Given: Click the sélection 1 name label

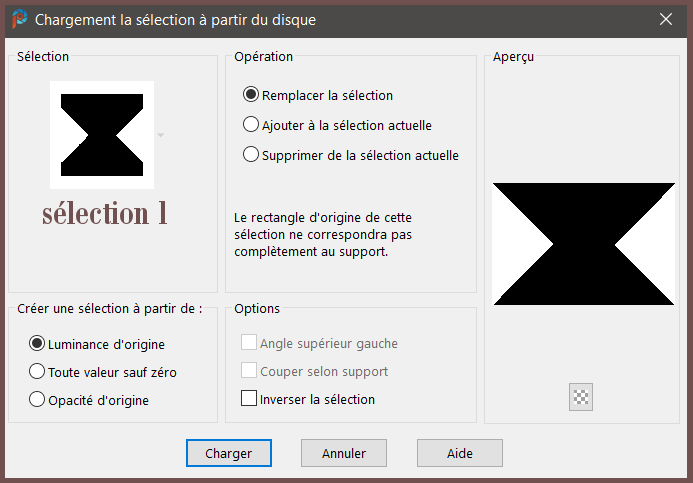Looking at the screenshot, I should pos(105,213).
